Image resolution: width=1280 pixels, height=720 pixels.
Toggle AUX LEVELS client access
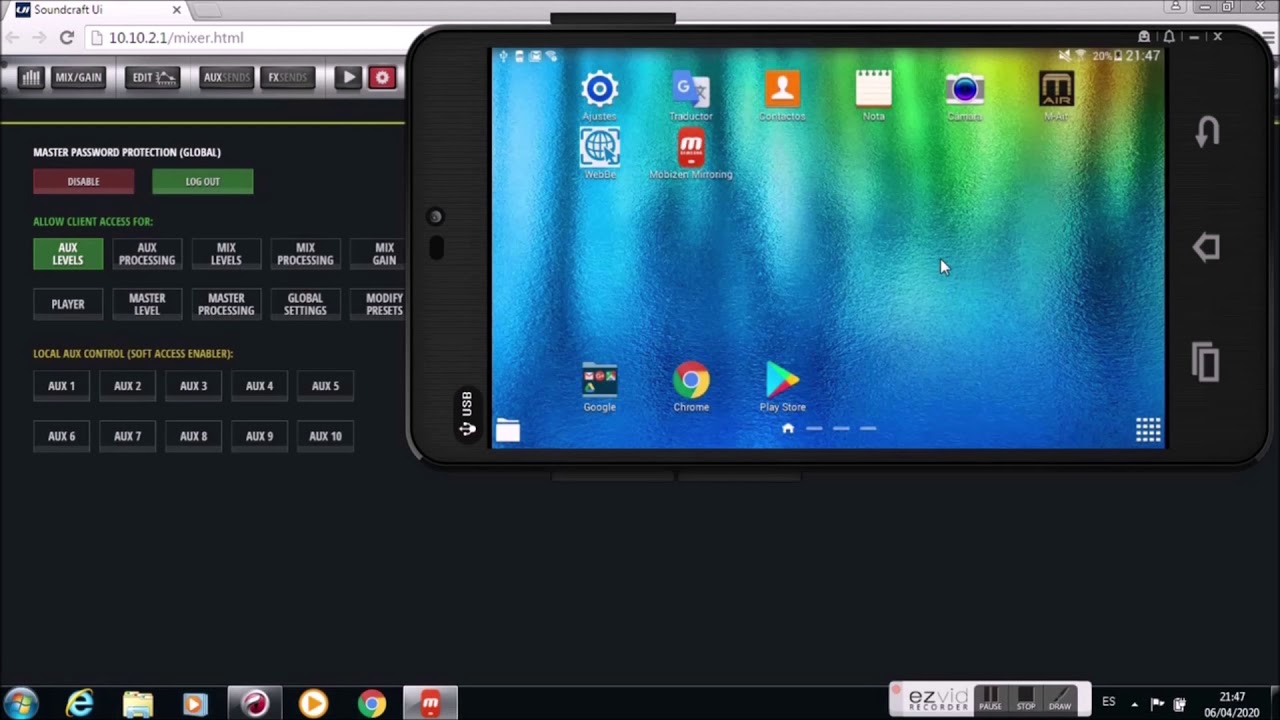68,254
